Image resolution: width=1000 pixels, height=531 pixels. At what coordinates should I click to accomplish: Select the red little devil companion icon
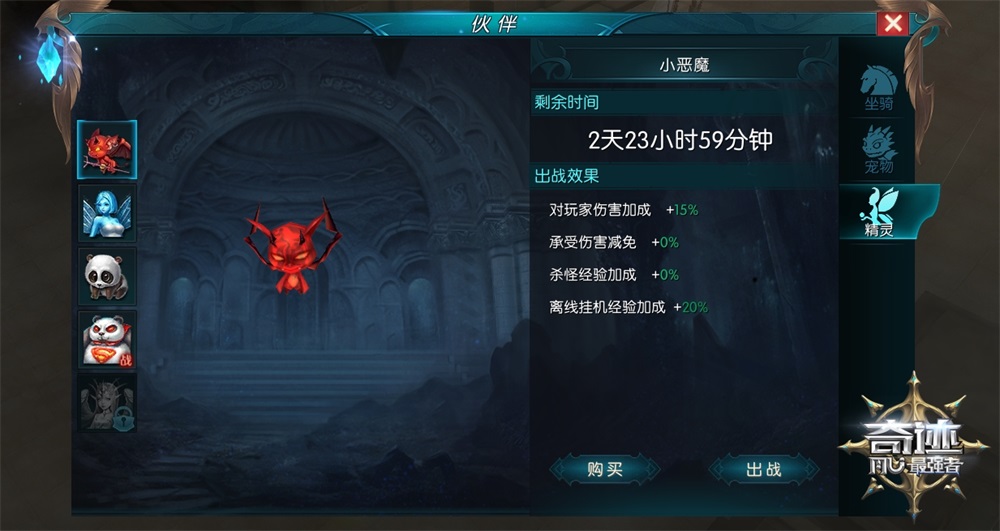pos(107,150)
